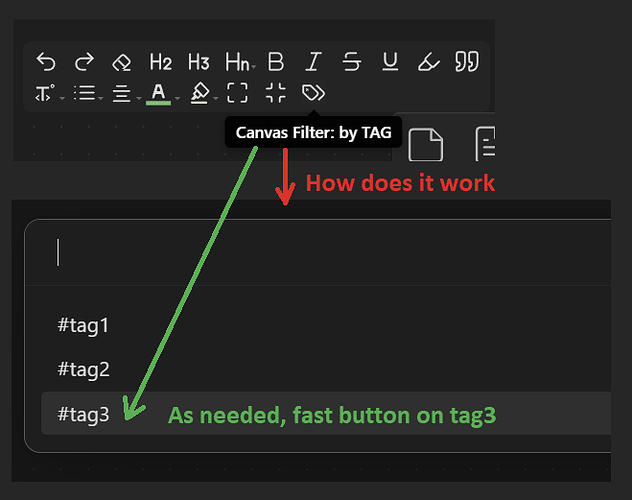The height and width of the screenshot is (500, 632).
Task: Click the text size T icon
Action: click(x=44, y=93)
